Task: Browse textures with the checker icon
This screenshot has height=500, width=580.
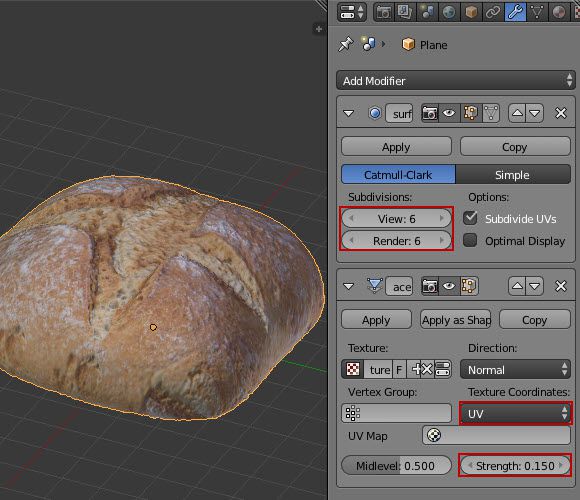Action: pyautogui.click(x=353, y=369)
